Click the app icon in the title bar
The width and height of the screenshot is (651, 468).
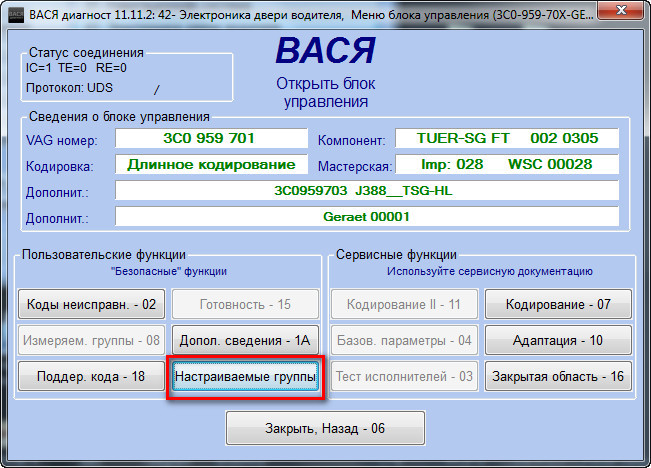13,11
